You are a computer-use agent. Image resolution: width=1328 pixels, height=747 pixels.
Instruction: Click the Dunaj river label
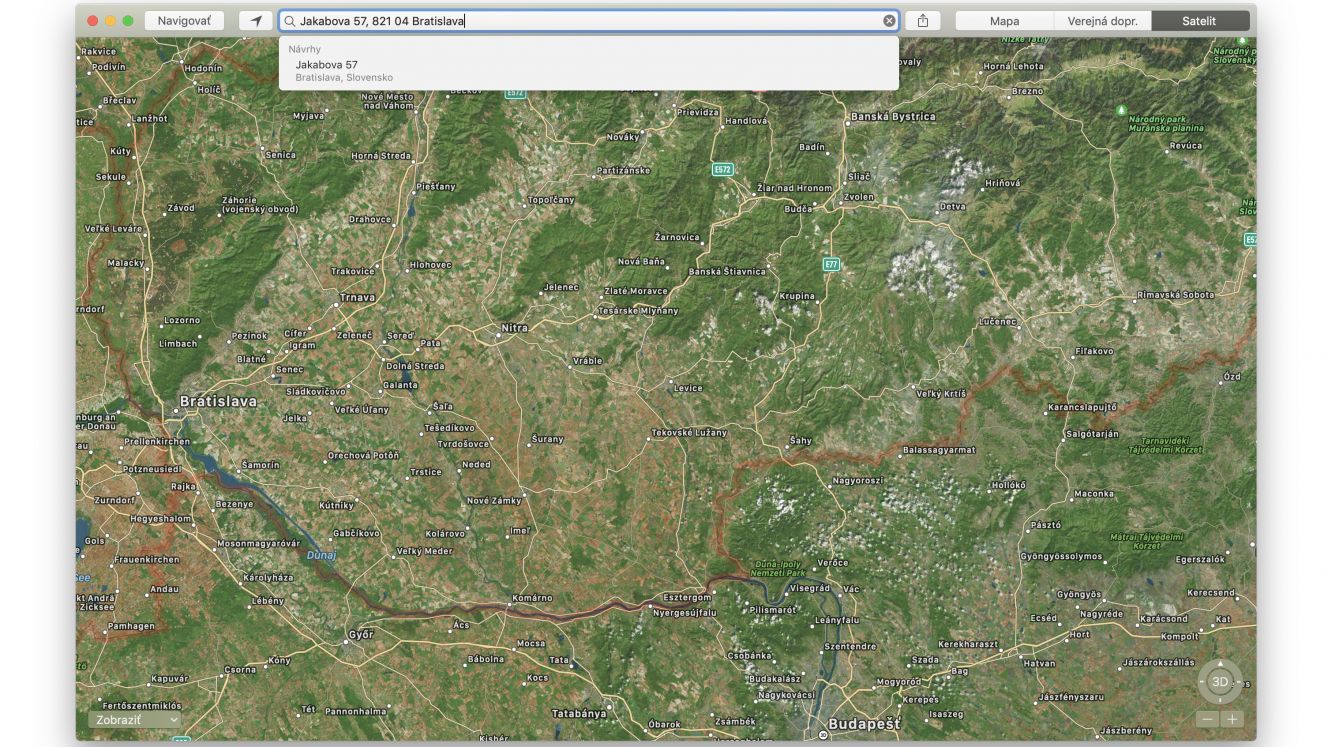click(x=321, y=554)
